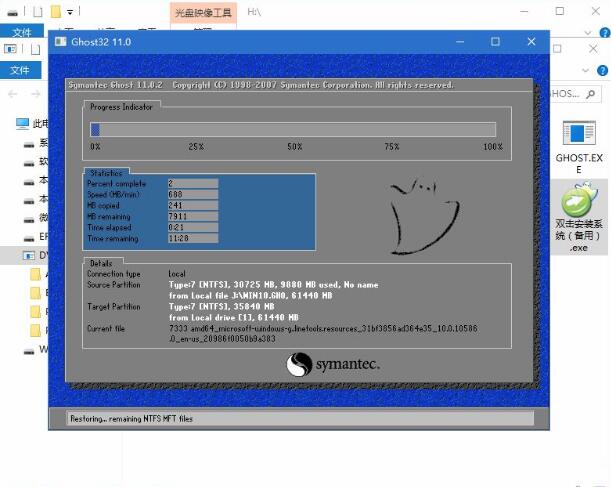This screenshot has height=487, width=611.
Task: Click the Symantec logo in Ghost window
Action: pyautogui.click(x=333, y=365)
